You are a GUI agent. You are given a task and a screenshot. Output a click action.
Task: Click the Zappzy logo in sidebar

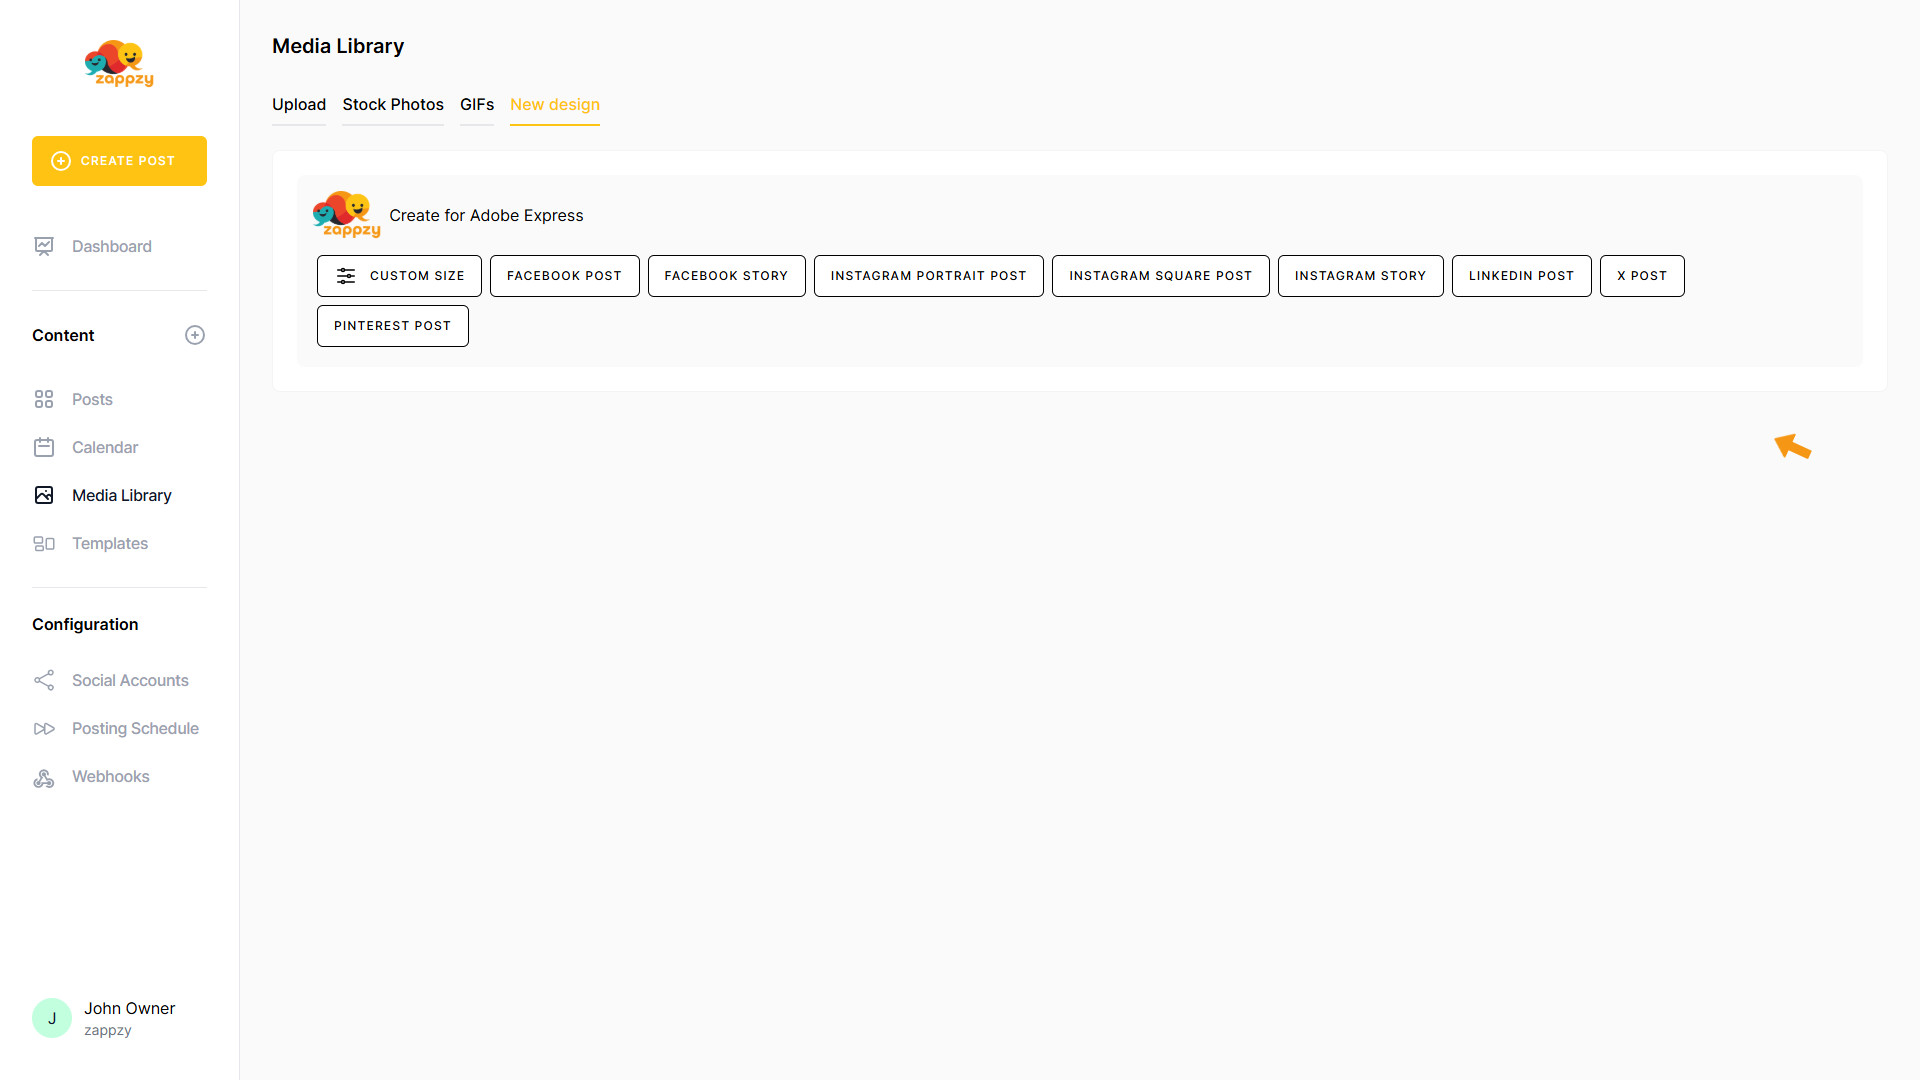tap(119, 64)
